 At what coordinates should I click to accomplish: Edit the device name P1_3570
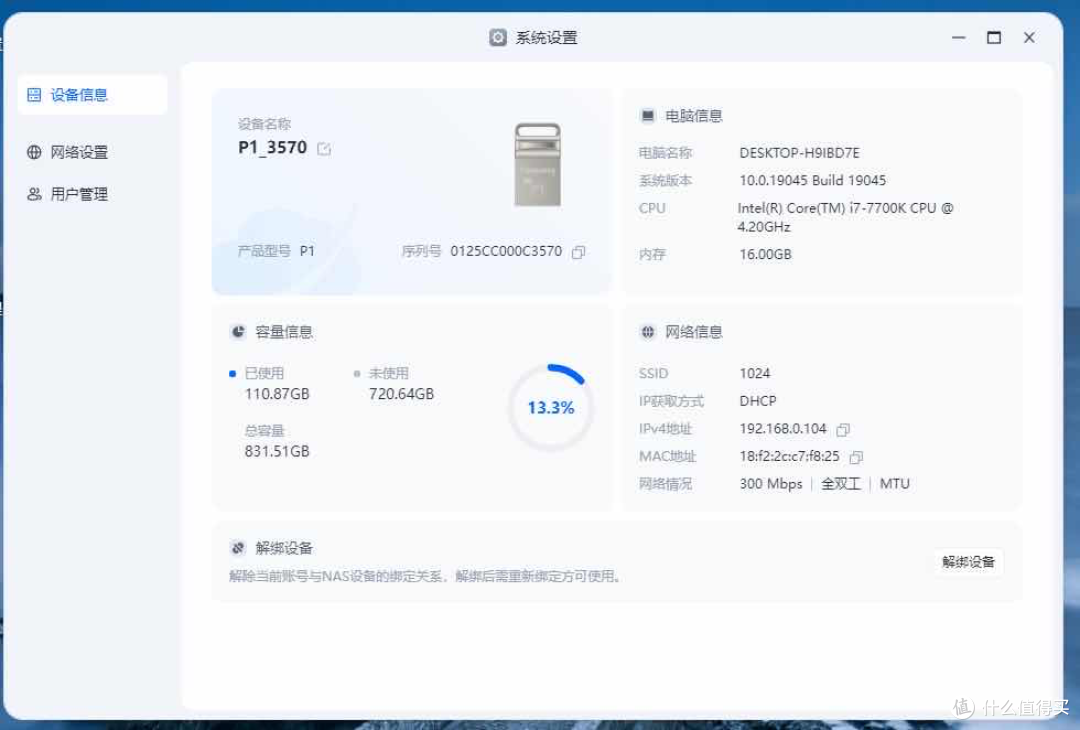point(324,148)
